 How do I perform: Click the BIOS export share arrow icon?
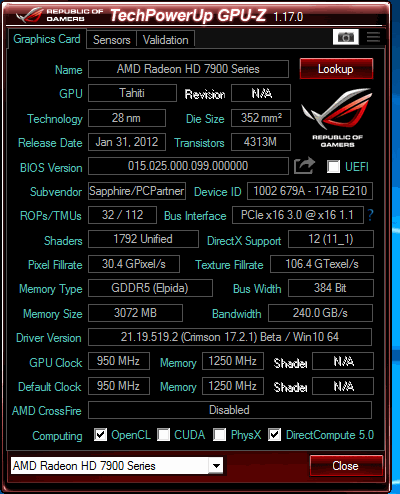point(304,165)
